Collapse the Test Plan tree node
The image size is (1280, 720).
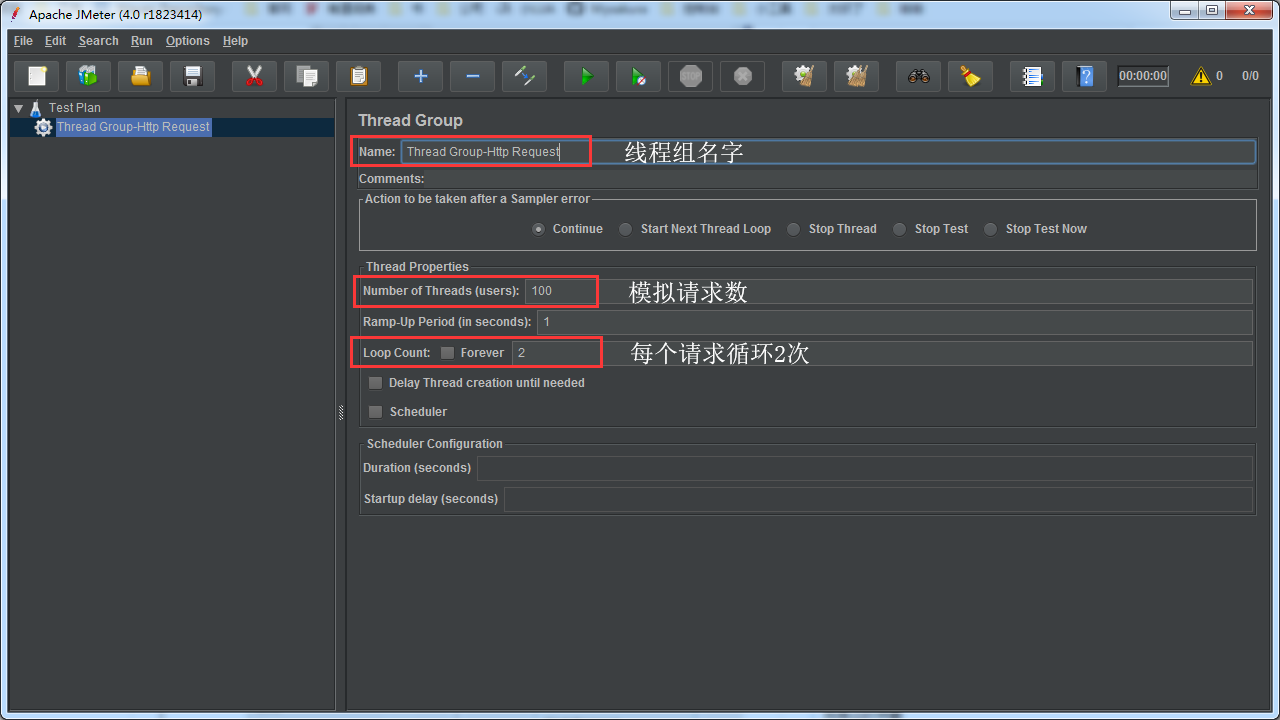[x=19, y=108]
